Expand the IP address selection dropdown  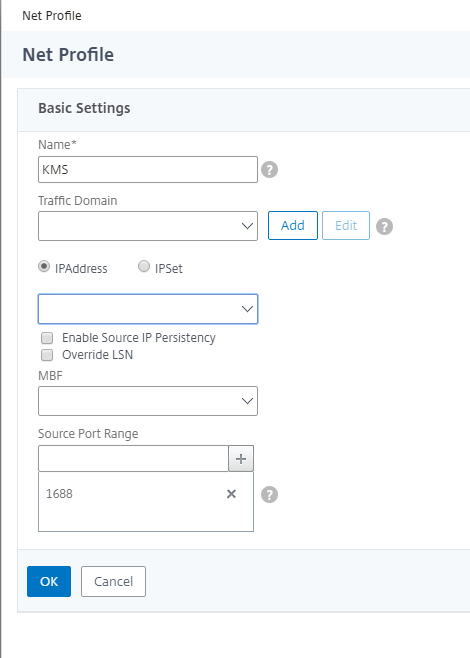(148, 309)
